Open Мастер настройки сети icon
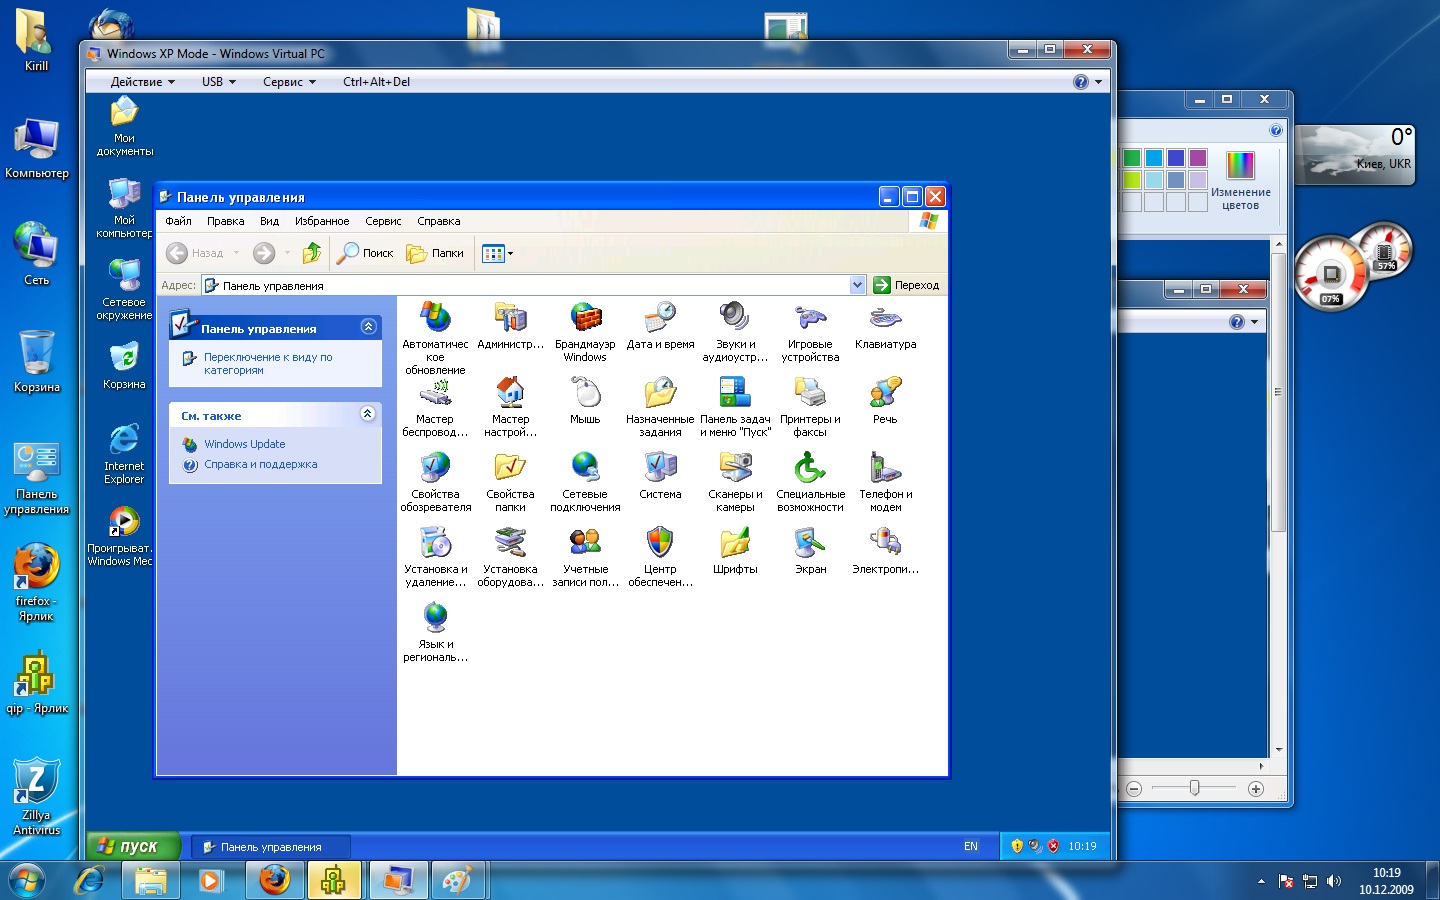1440x900 pixels. click(x=510, y=407)
